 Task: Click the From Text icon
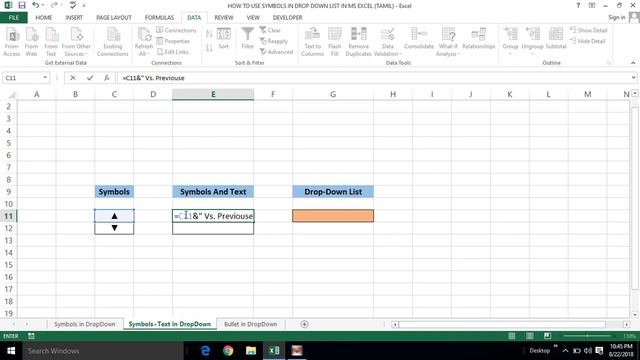tap(51, 42)
